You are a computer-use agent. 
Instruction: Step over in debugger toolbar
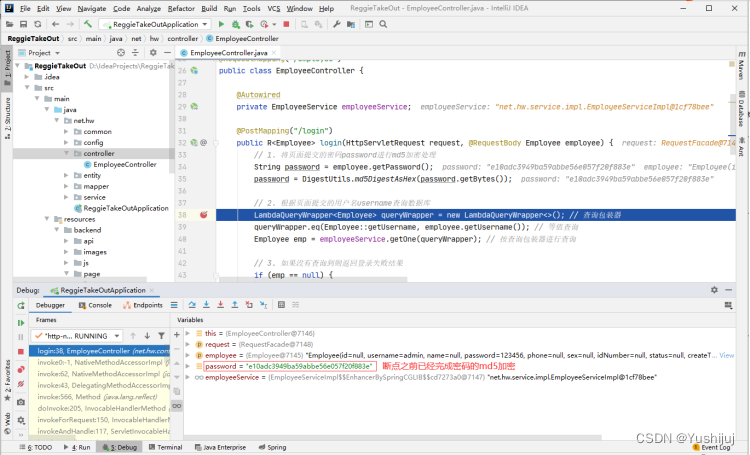click(x=192, y=305)
